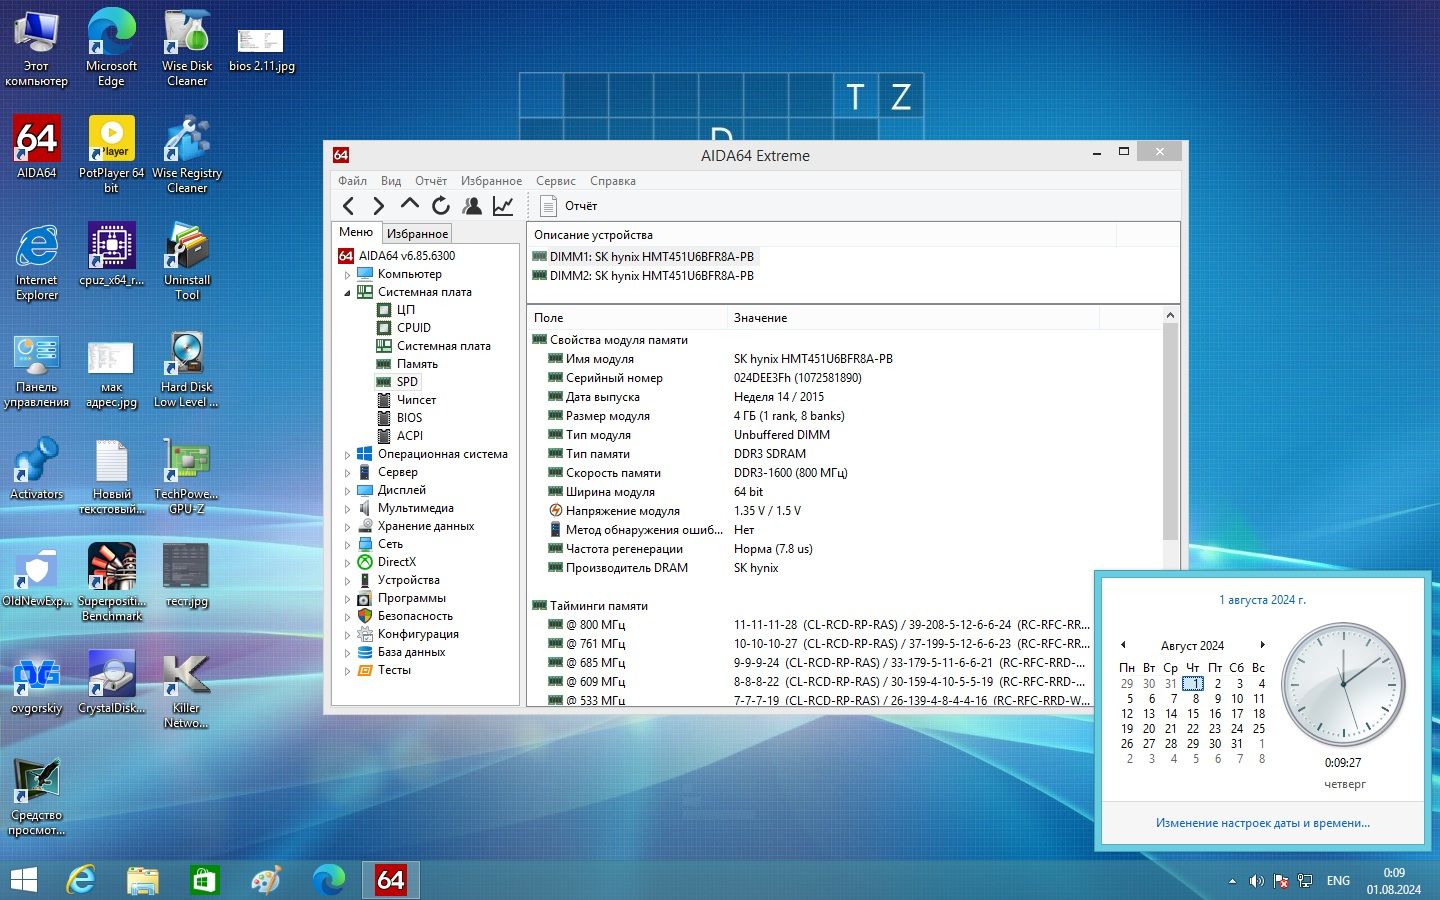Select DIMM1 SK hynix device row
The height and width of the screenshot is (900, 1440).
(643, 256)
